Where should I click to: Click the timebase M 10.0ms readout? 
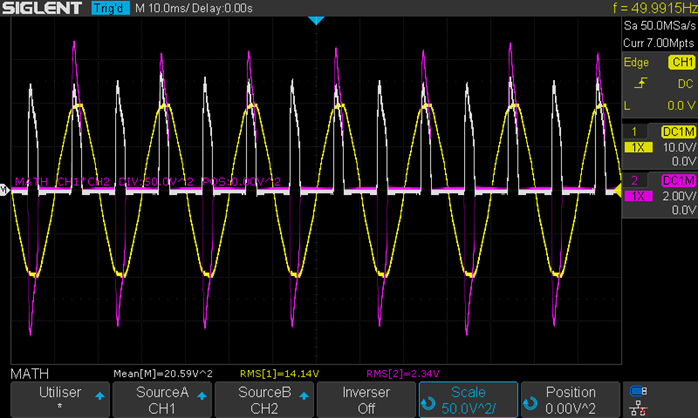click(161, 8)
